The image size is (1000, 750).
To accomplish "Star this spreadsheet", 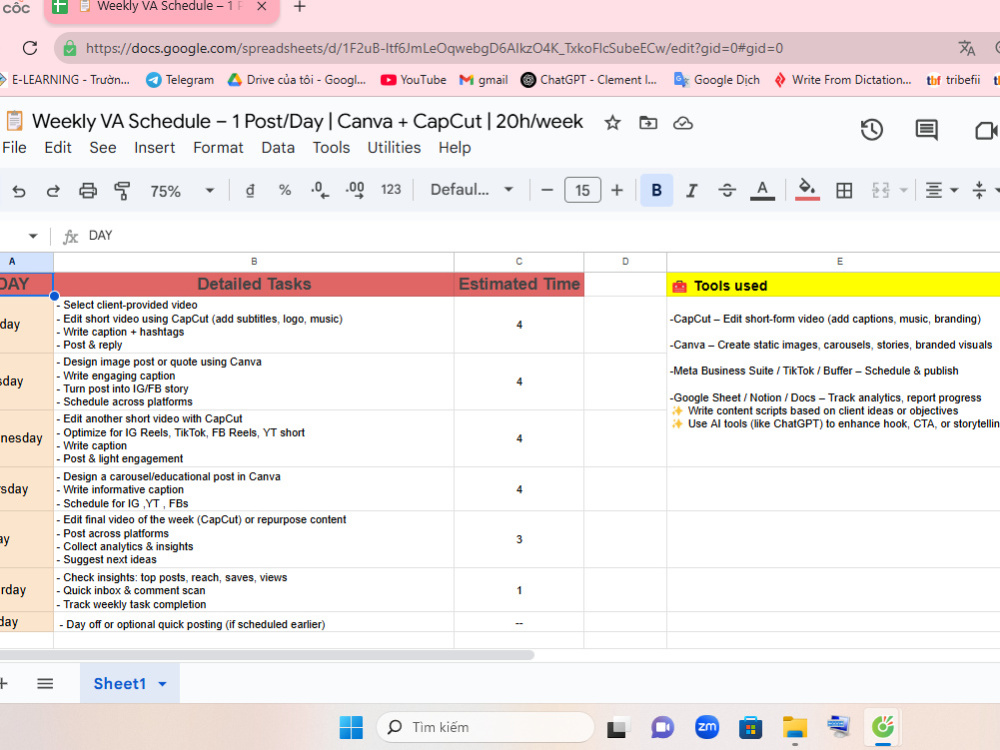I will pyautogui.click(x=612, y=122).
